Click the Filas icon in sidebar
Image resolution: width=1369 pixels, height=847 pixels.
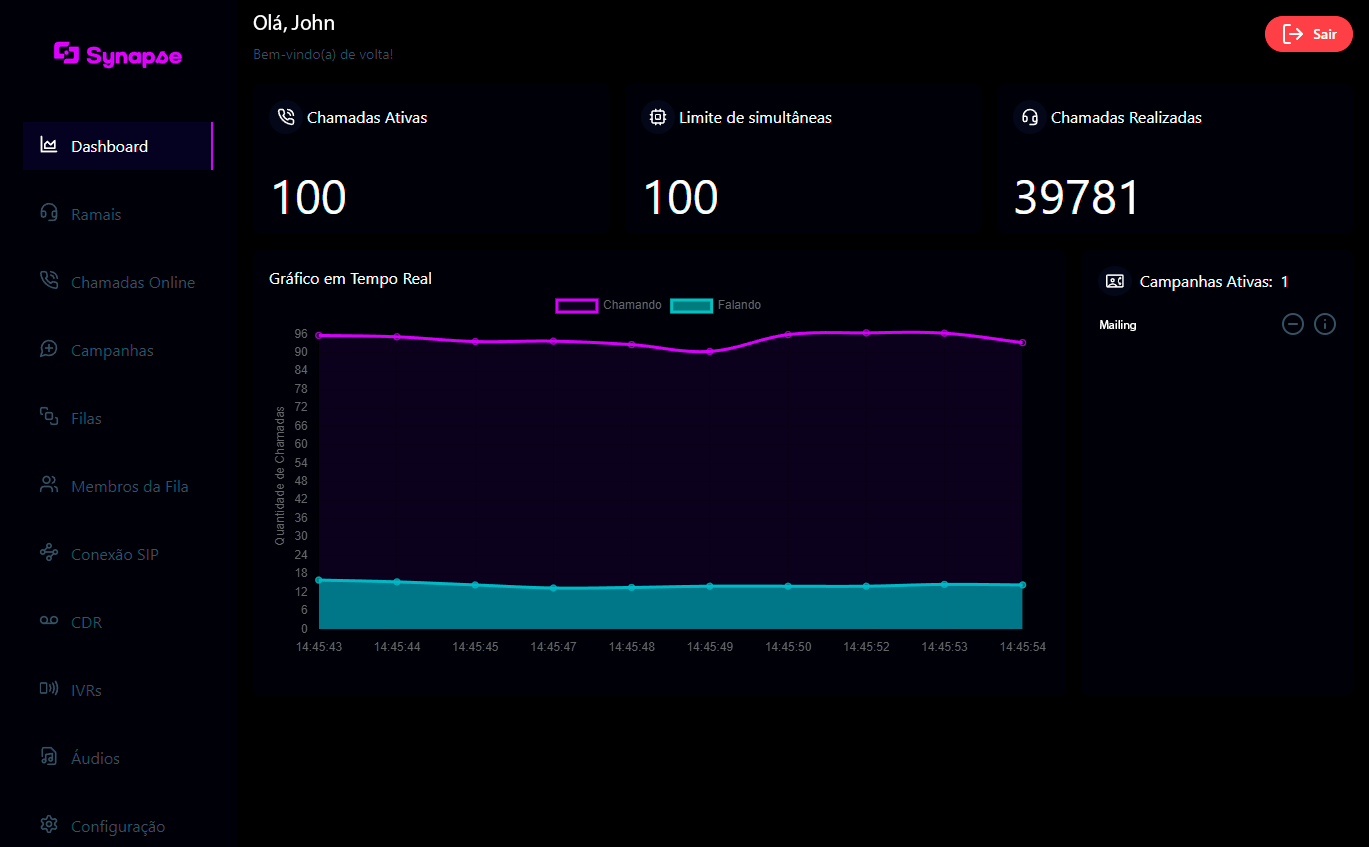pos(48,417)
